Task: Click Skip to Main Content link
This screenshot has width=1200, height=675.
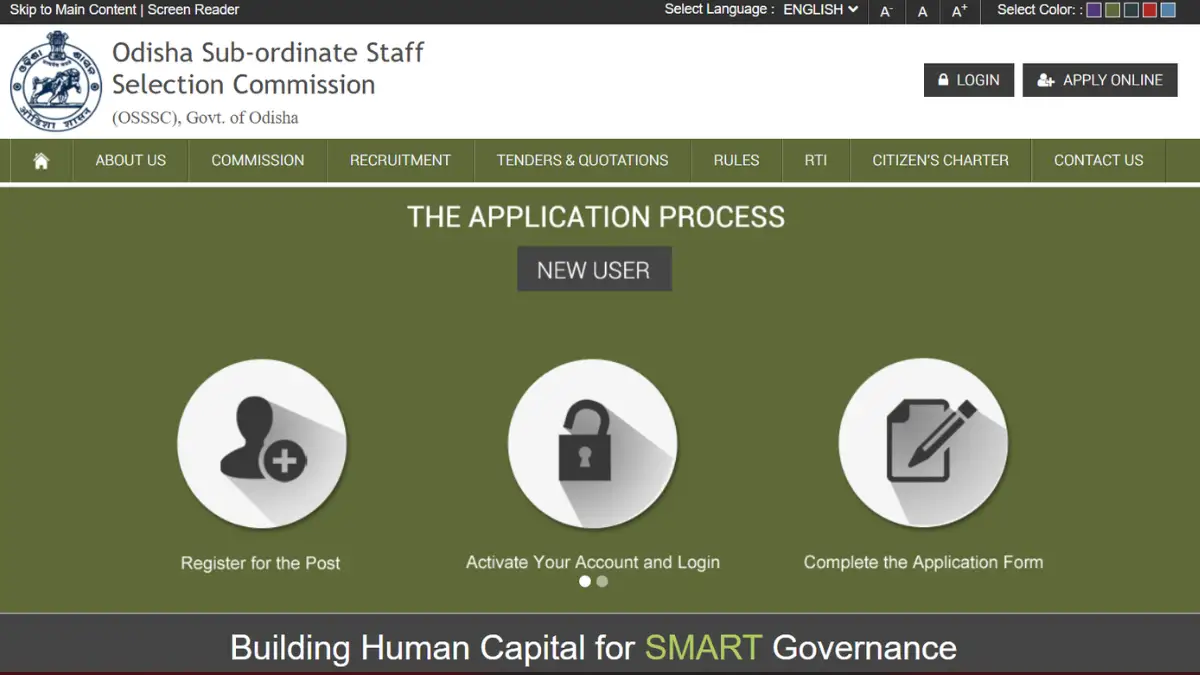Action: (73, 10)
